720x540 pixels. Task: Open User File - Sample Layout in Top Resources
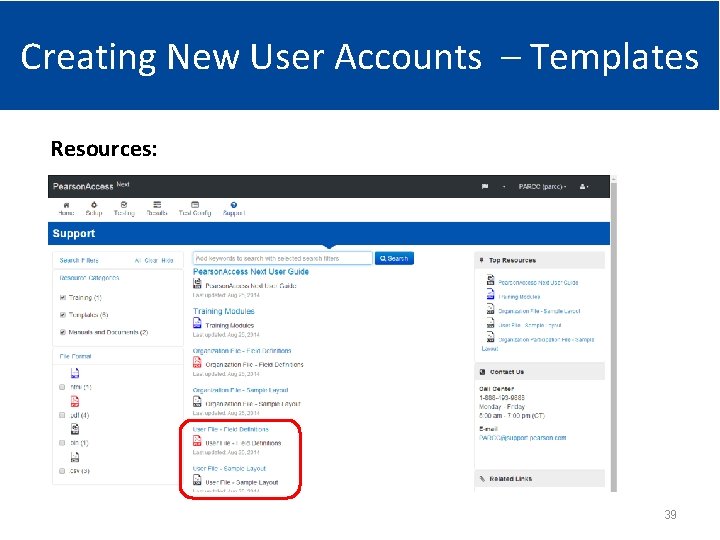click(530, 325)
